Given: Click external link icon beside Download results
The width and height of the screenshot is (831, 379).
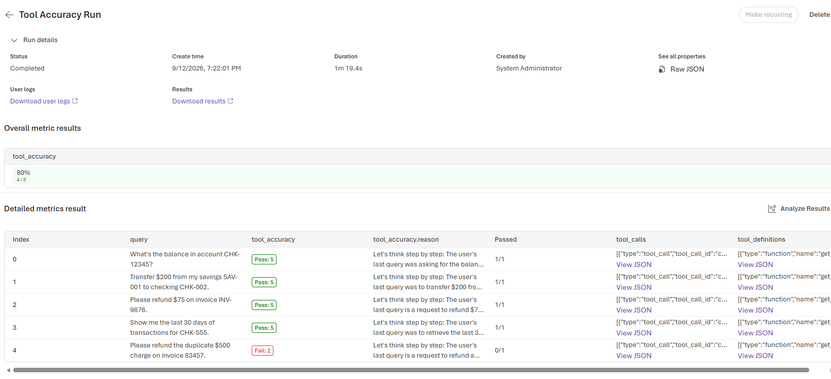Looking at the screenshot, I should click(x=231, y=101).
